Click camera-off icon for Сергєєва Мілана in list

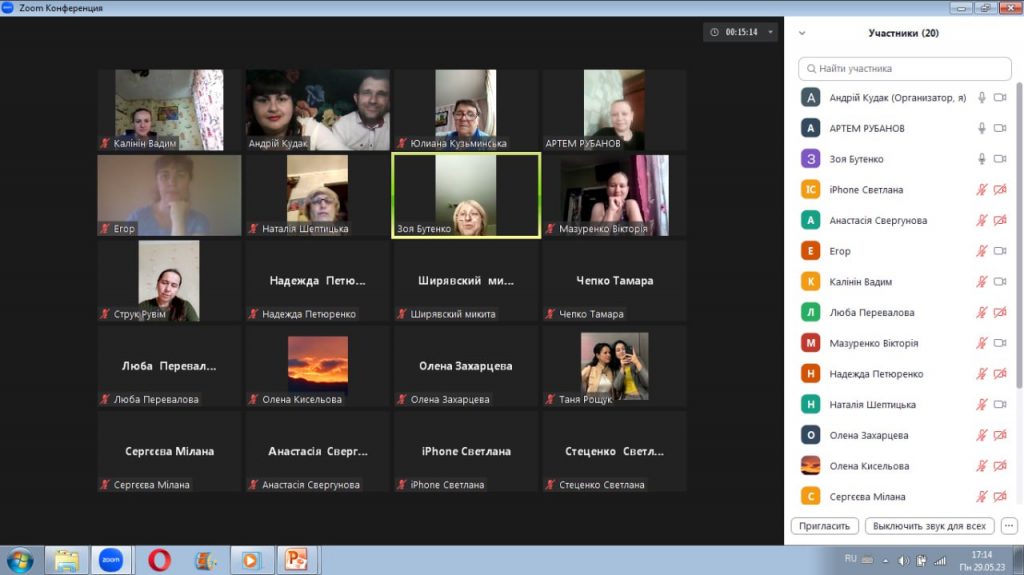[1000, 497]
